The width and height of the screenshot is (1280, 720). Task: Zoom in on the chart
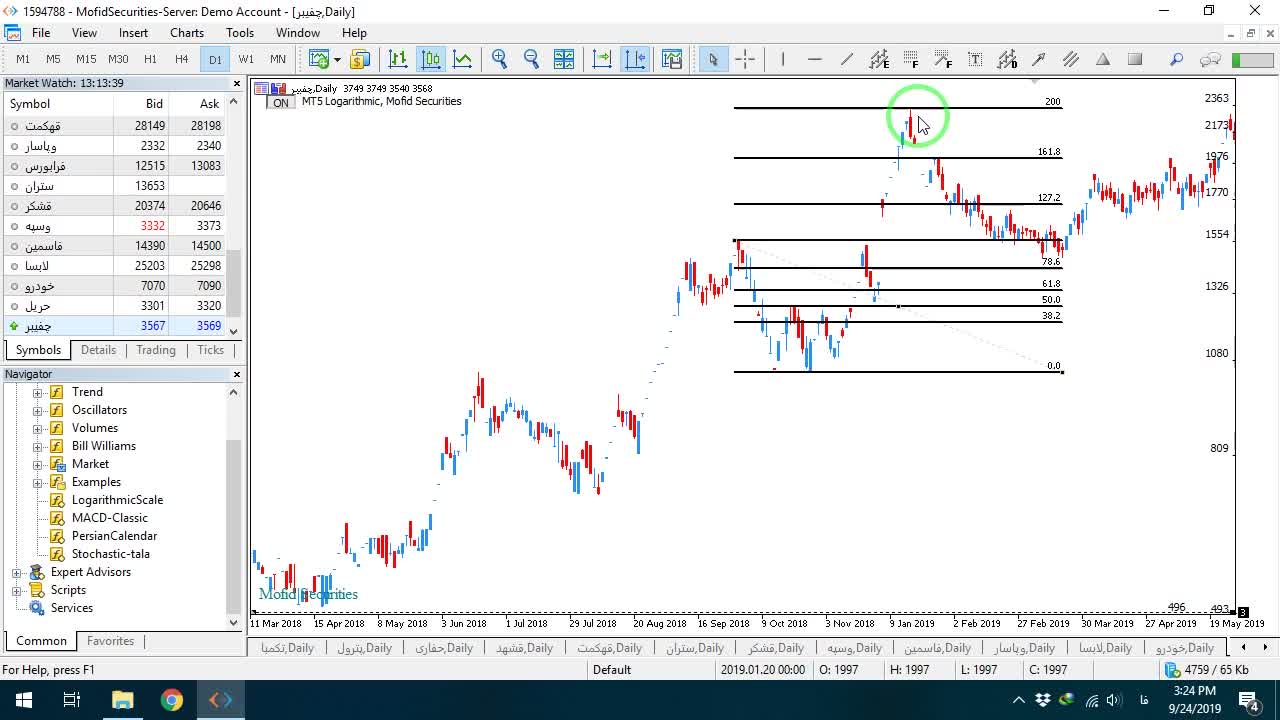tap(500, 59)
